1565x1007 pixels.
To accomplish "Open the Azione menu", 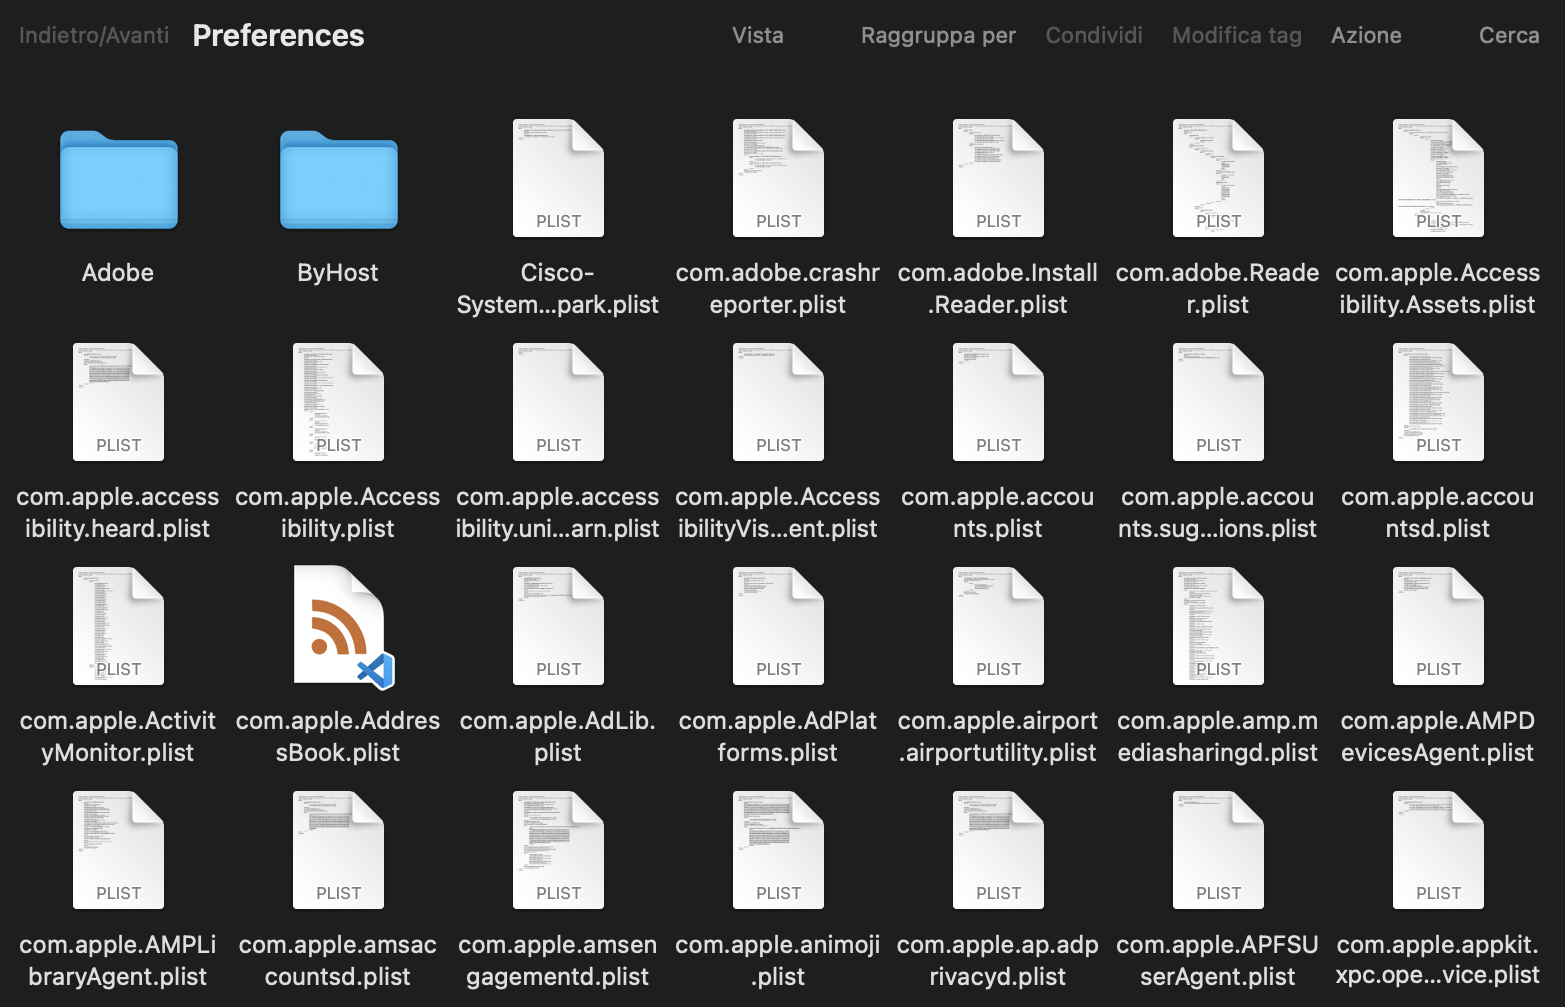I will [x=1366, y=35].
